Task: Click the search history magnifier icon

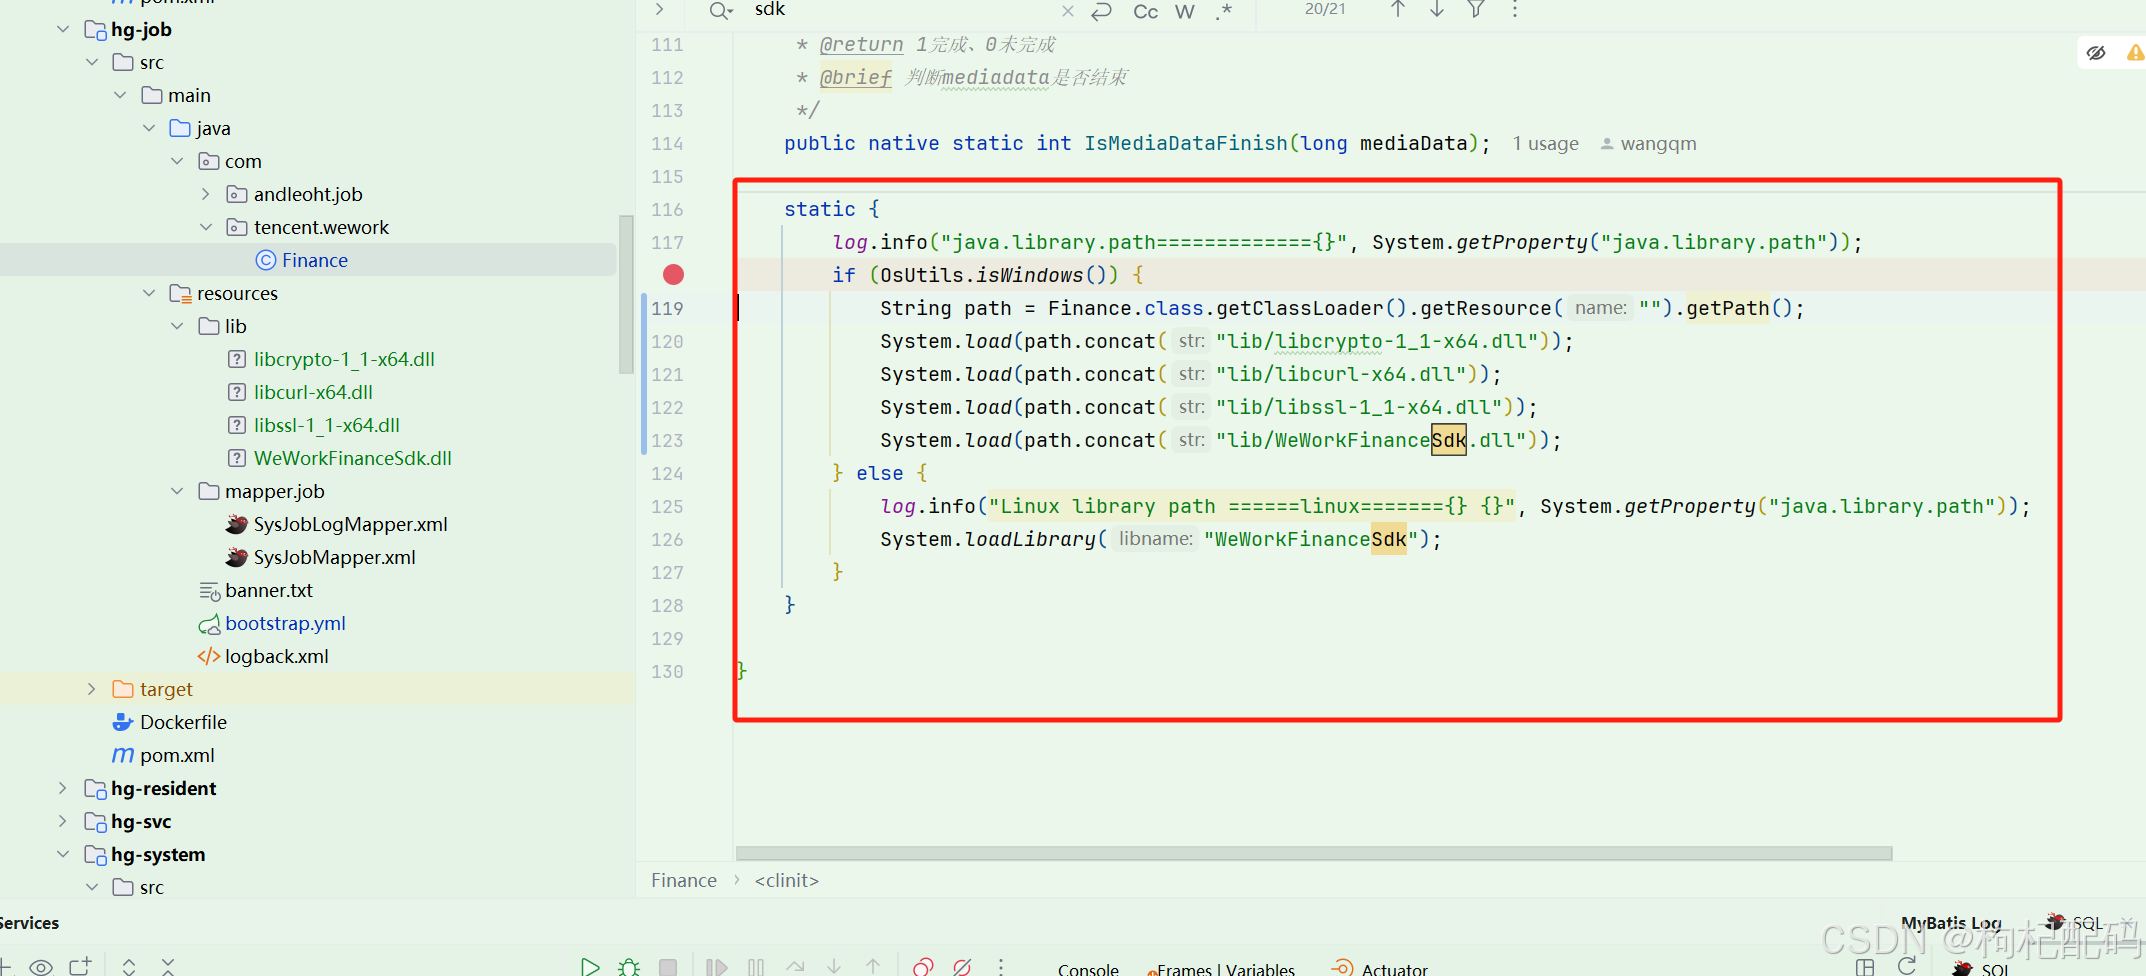Action: click(x=720, y=11)
